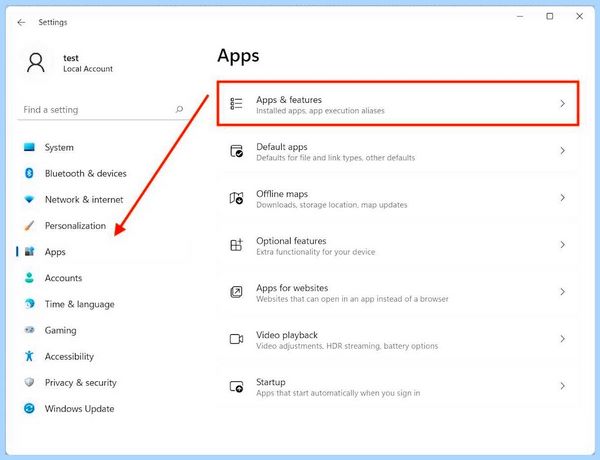Click the test account name
600x460 pixels.
pyautogui.click(x=71, y=58)
